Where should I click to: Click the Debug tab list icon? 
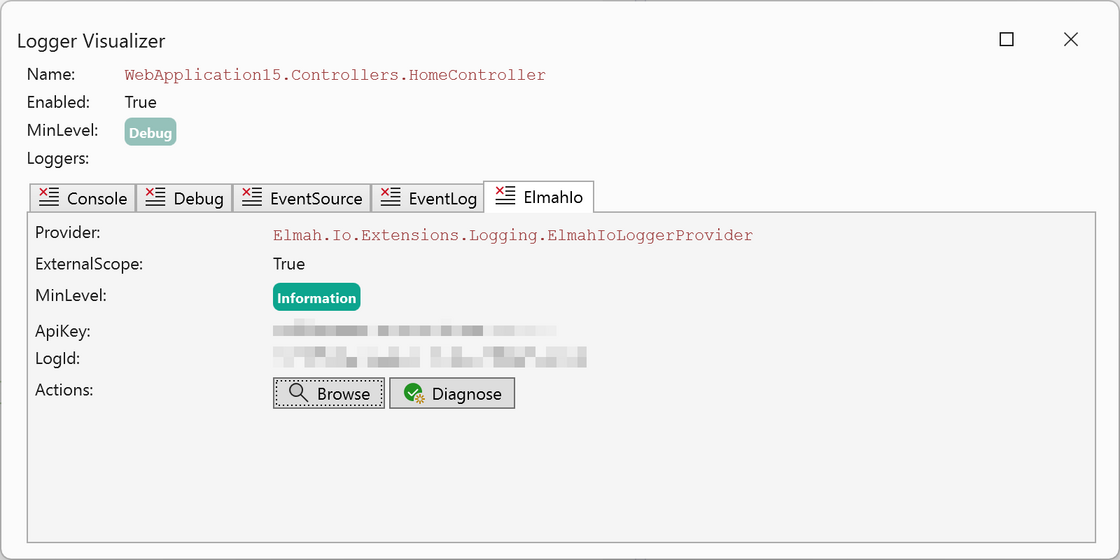(x=155, y=197)
